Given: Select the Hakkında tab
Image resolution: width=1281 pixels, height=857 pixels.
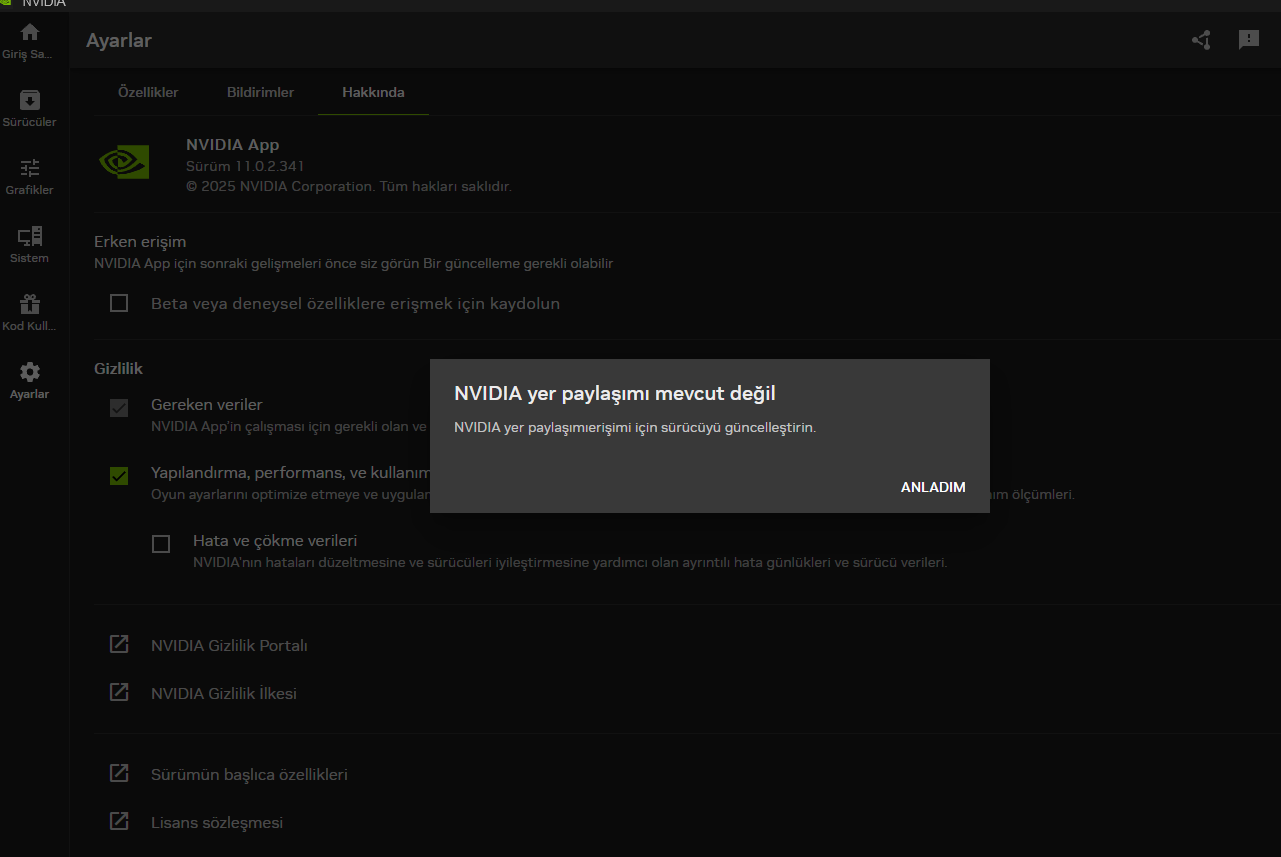Looking at the screenshot, I should 373,92.
